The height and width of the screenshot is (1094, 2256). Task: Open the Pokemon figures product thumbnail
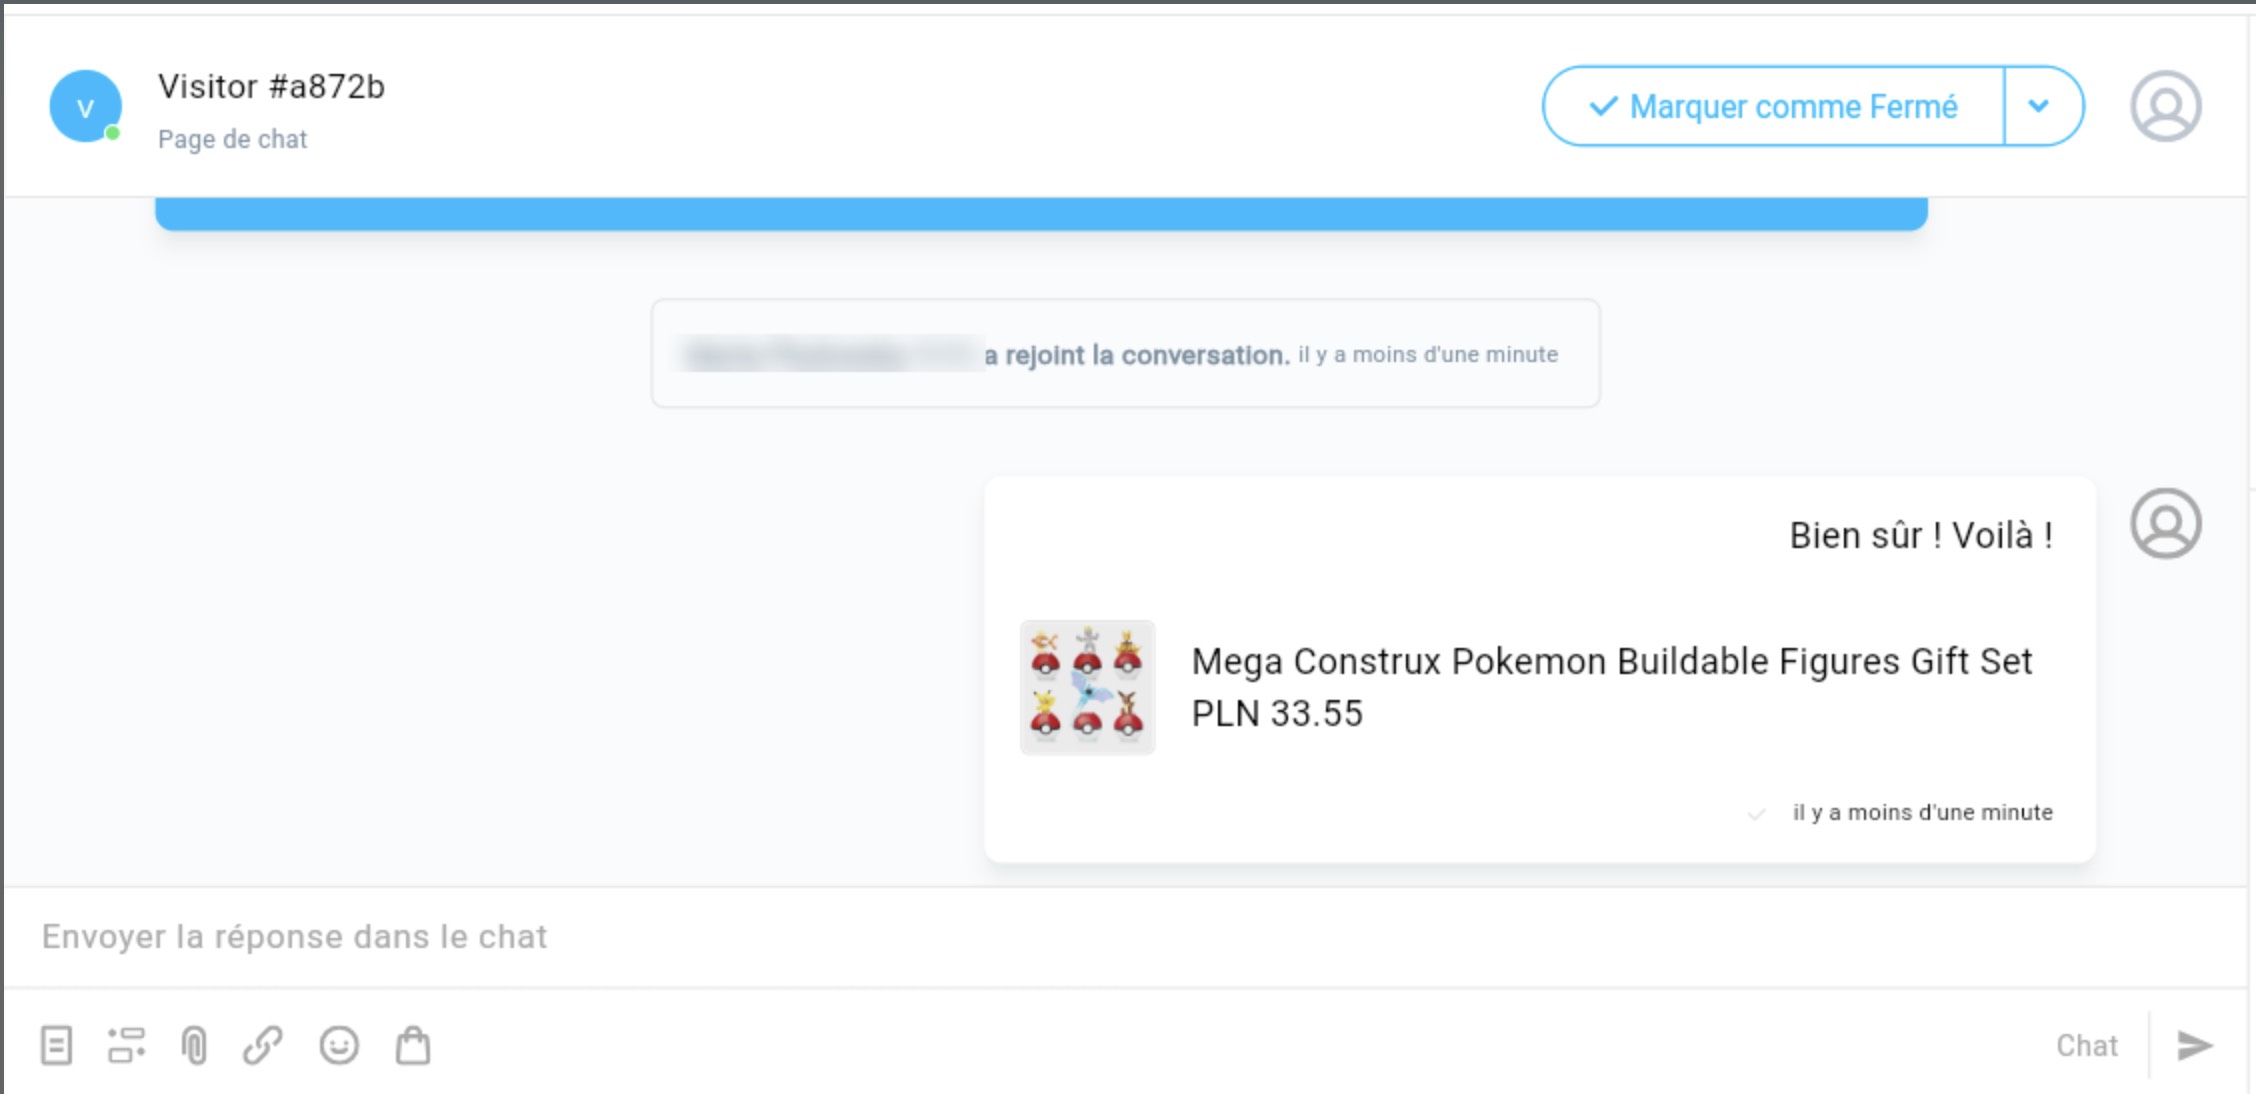click(1088, 687)
